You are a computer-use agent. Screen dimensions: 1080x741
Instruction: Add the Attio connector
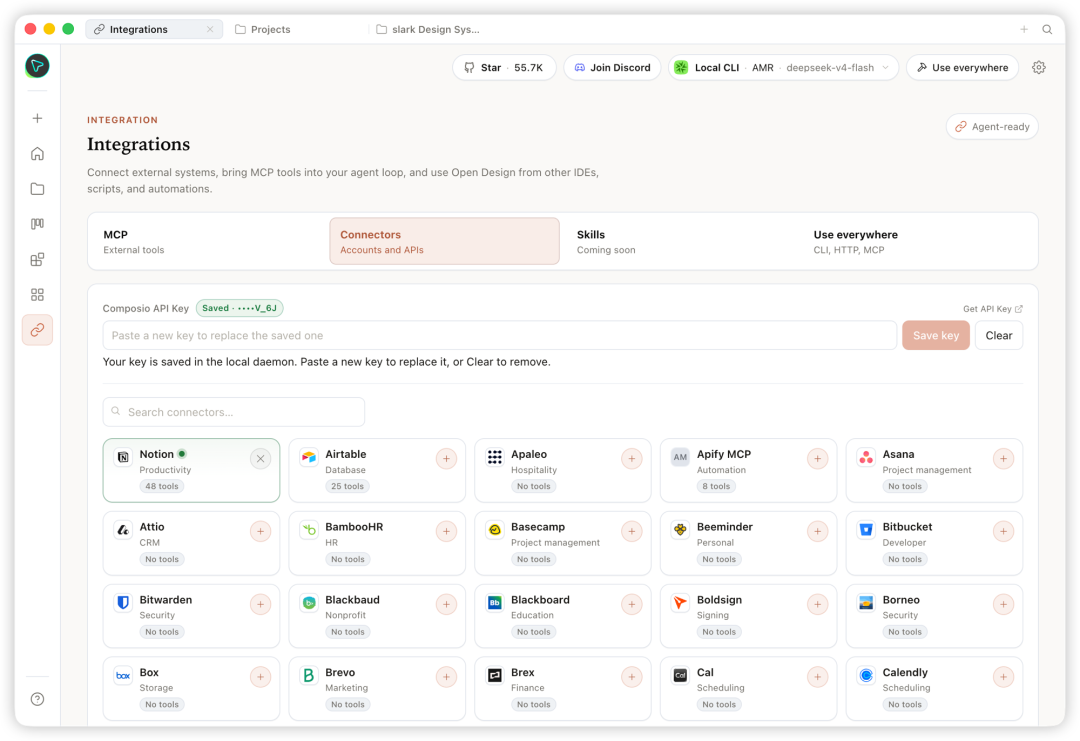(260, 532)
